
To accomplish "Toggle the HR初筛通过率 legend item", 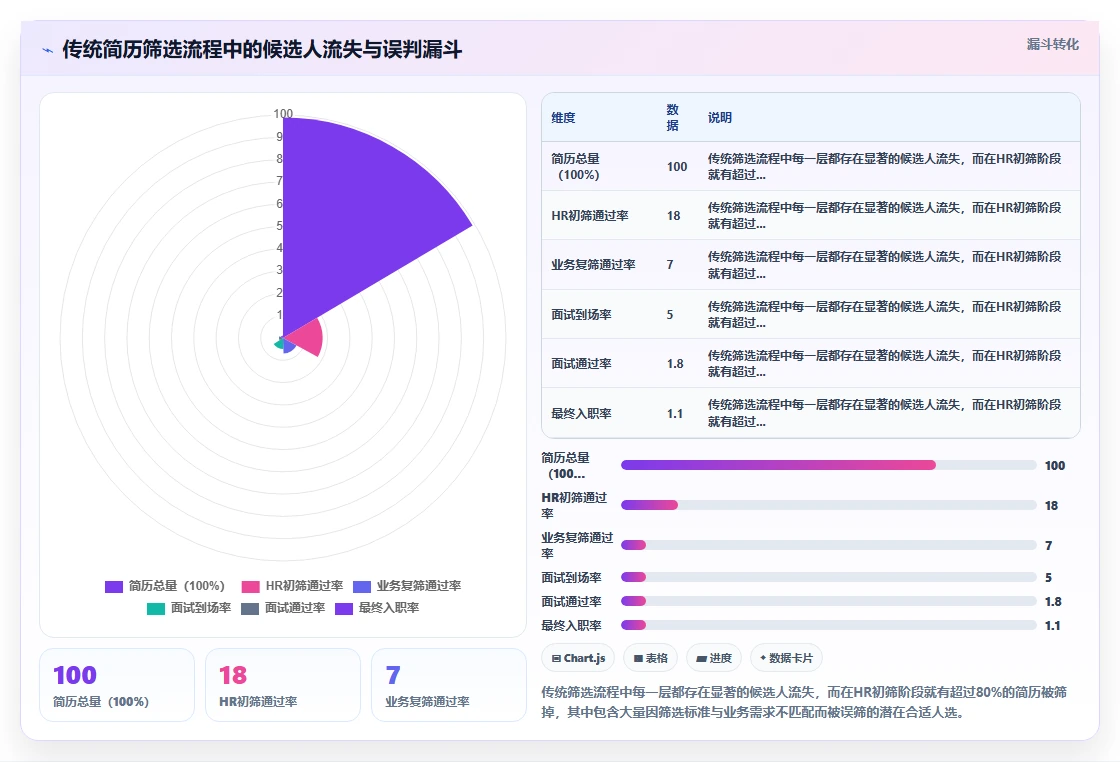I will click(292, 586).
